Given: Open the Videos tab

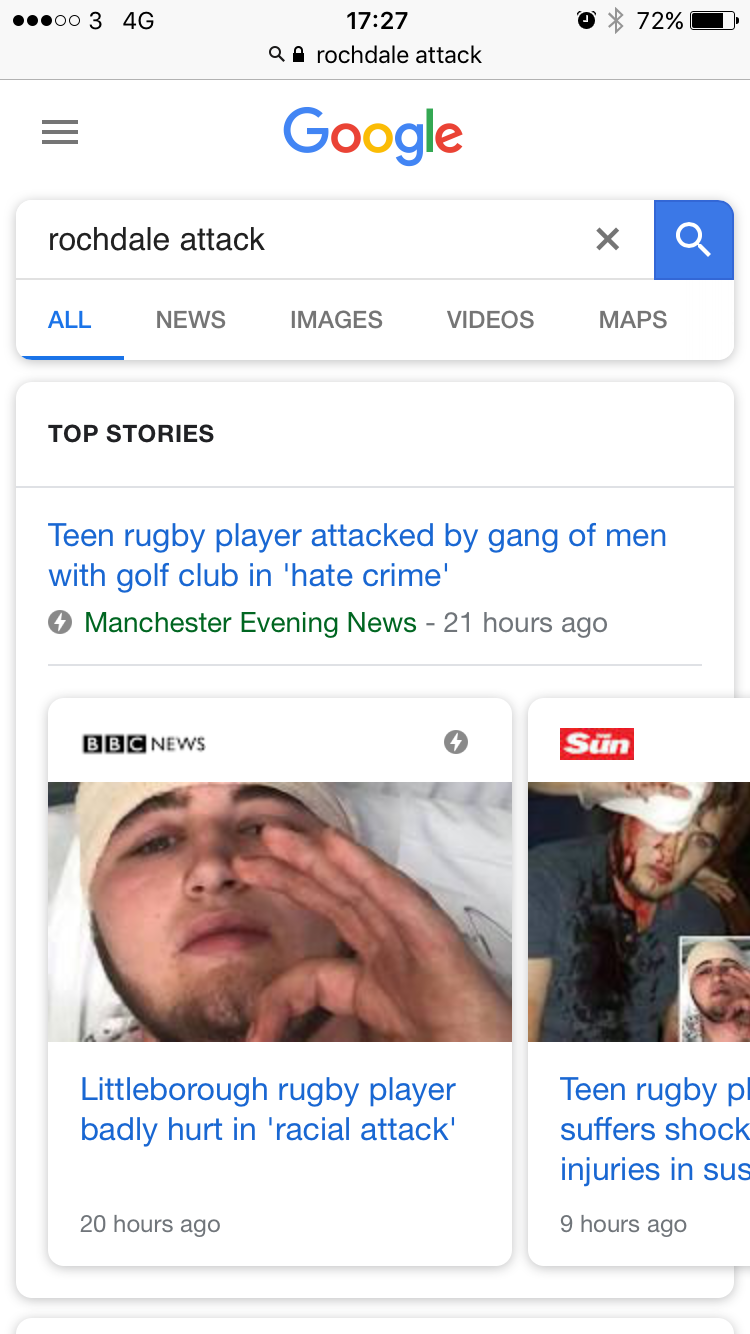Looking at the screenshot, I should pos(490,320).
